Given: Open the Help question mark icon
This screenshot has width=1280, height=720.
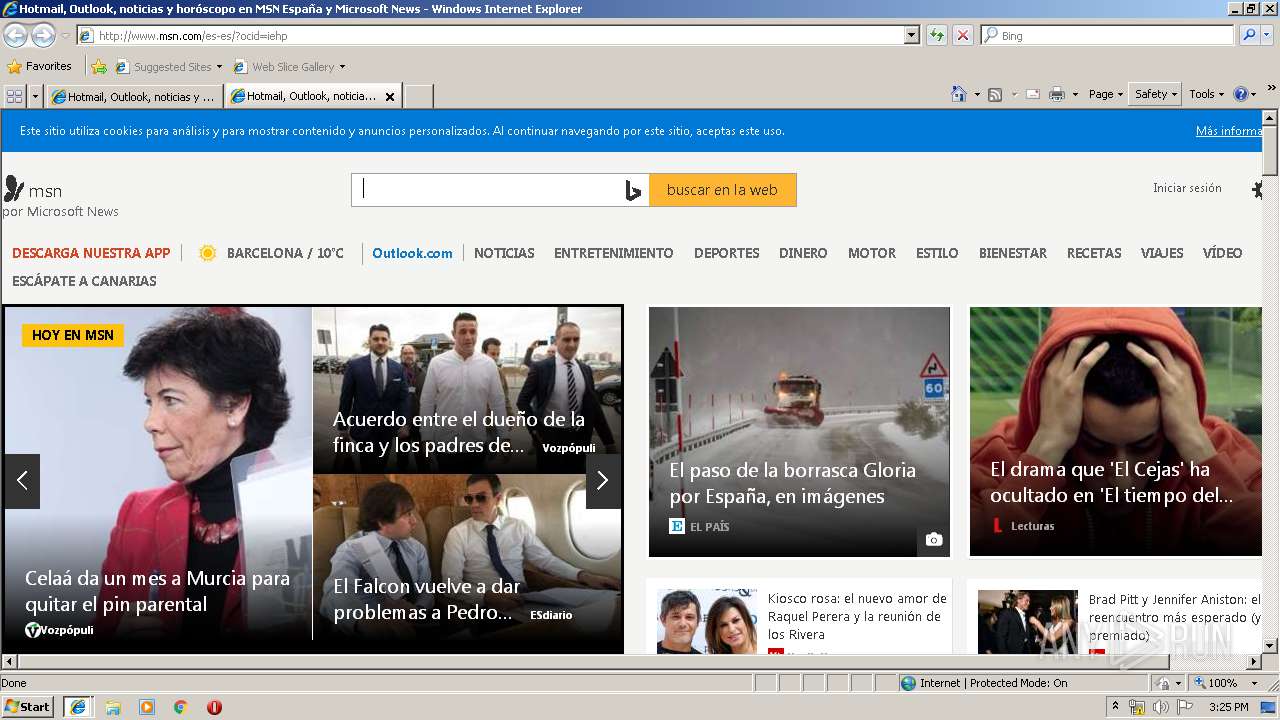Looking at the screenshot, I should [1240, 94].
